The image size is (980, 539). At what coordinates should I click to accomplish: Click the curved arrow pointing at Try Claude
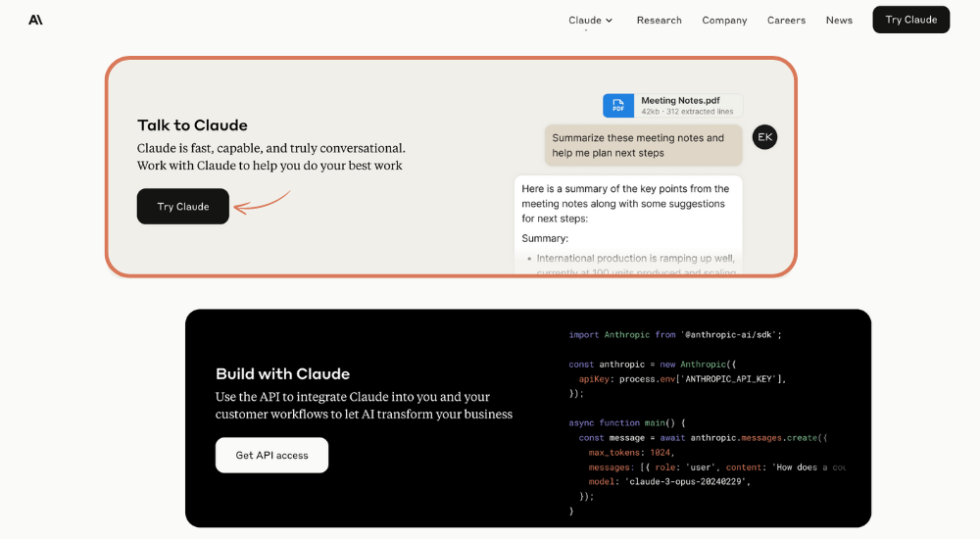pyautogui.click(x=262, y=204)
